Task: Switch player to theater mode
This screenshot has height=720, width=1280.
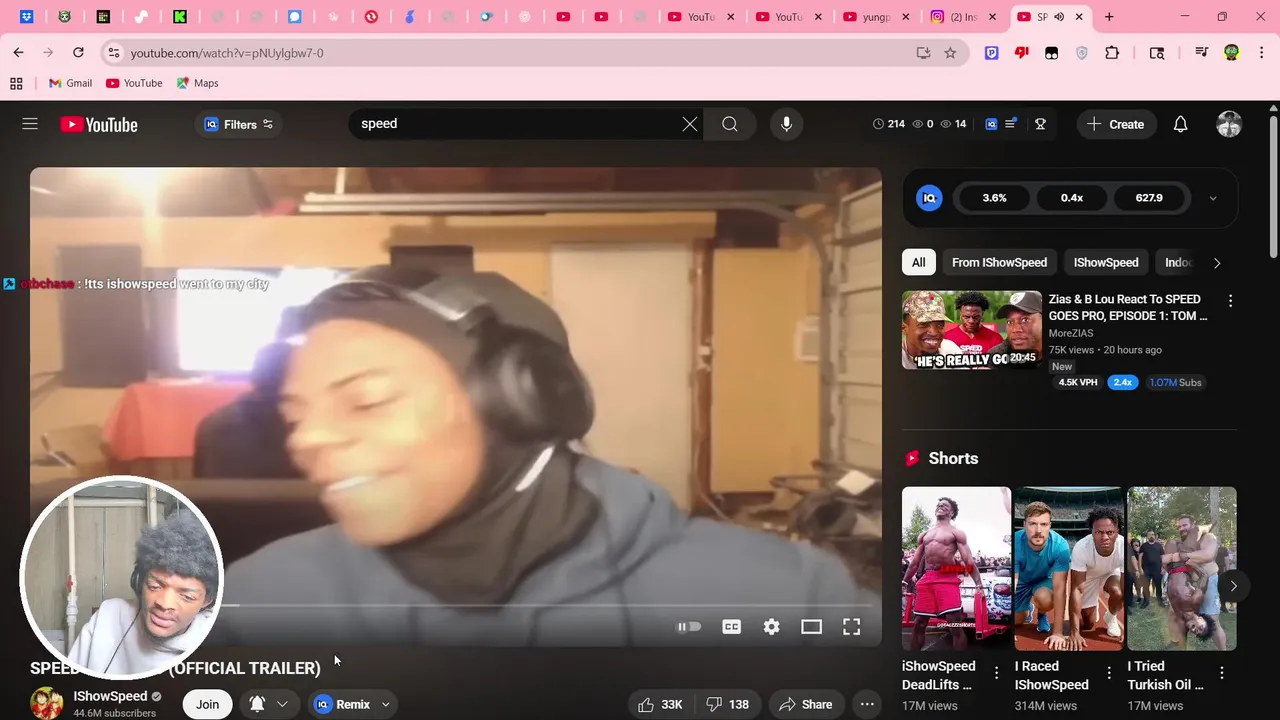Action: coord(811,627)
